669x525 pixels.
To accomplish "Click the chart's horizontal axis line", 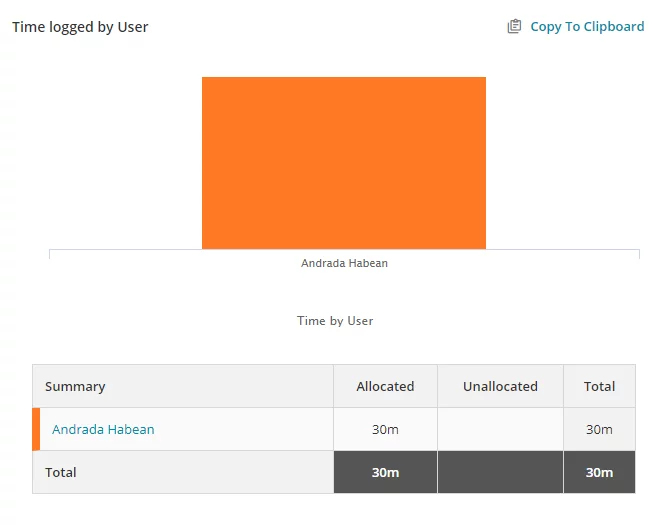I will click(x=344, y=249).
